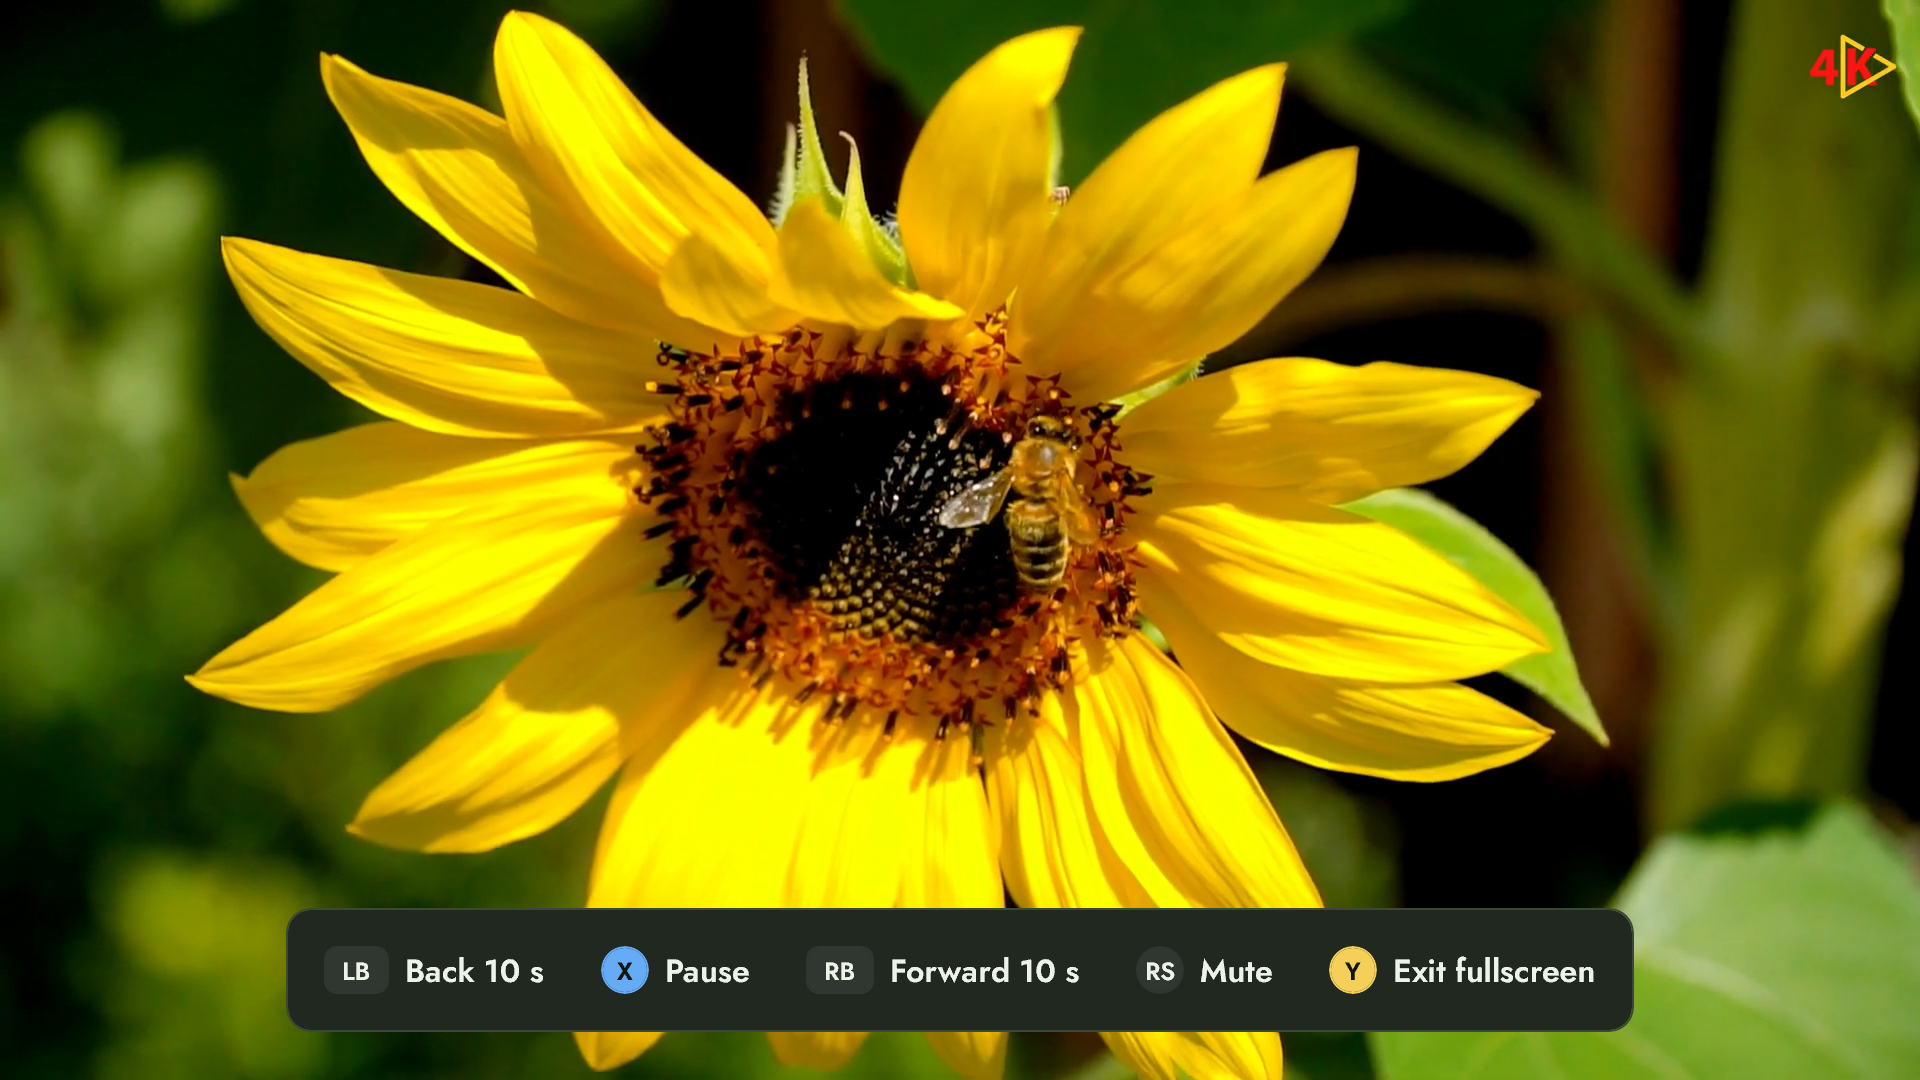
Task: Rewind using Back 10 s label
Action: point(474,971)
